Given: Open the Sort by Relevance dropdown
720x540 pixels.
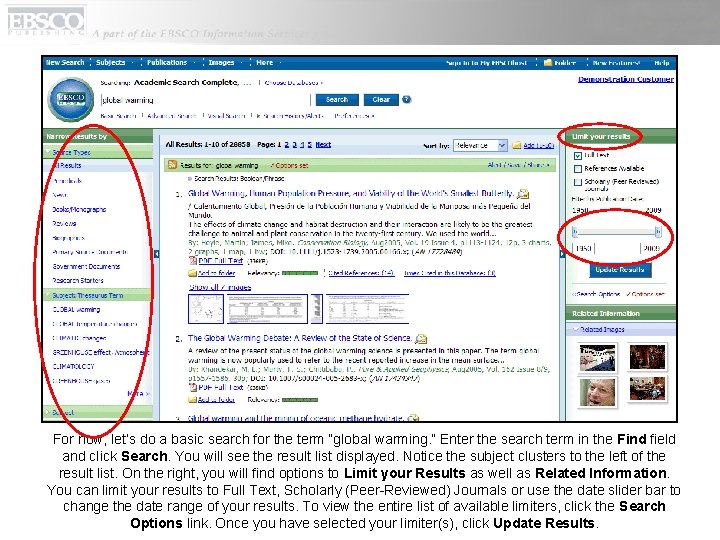Looking at the screenshot, I should pyautogui.click(x=480, y=146).
